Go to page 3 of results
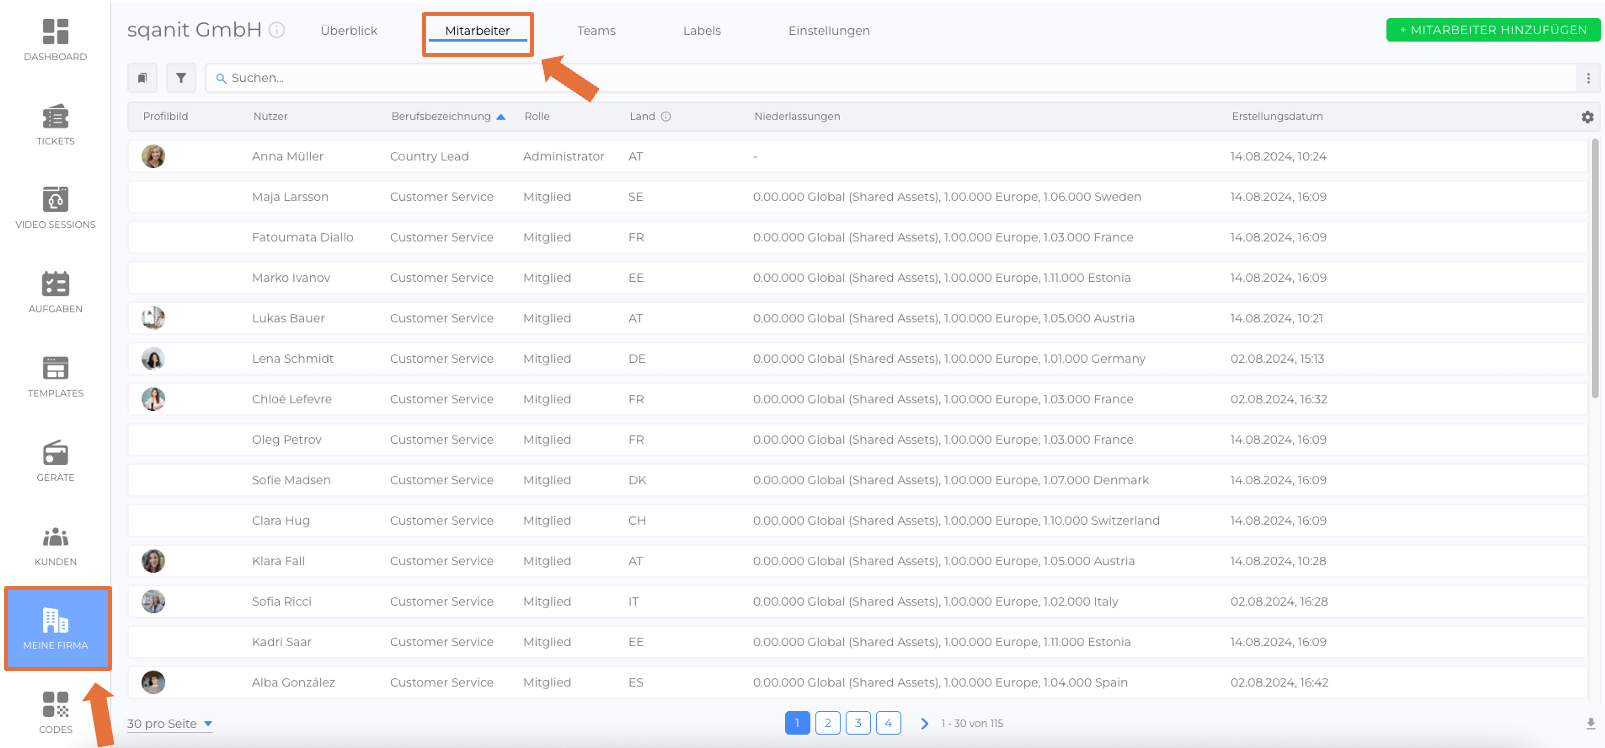This screenshot has height=748, width=1605. (x=858, y=723)
